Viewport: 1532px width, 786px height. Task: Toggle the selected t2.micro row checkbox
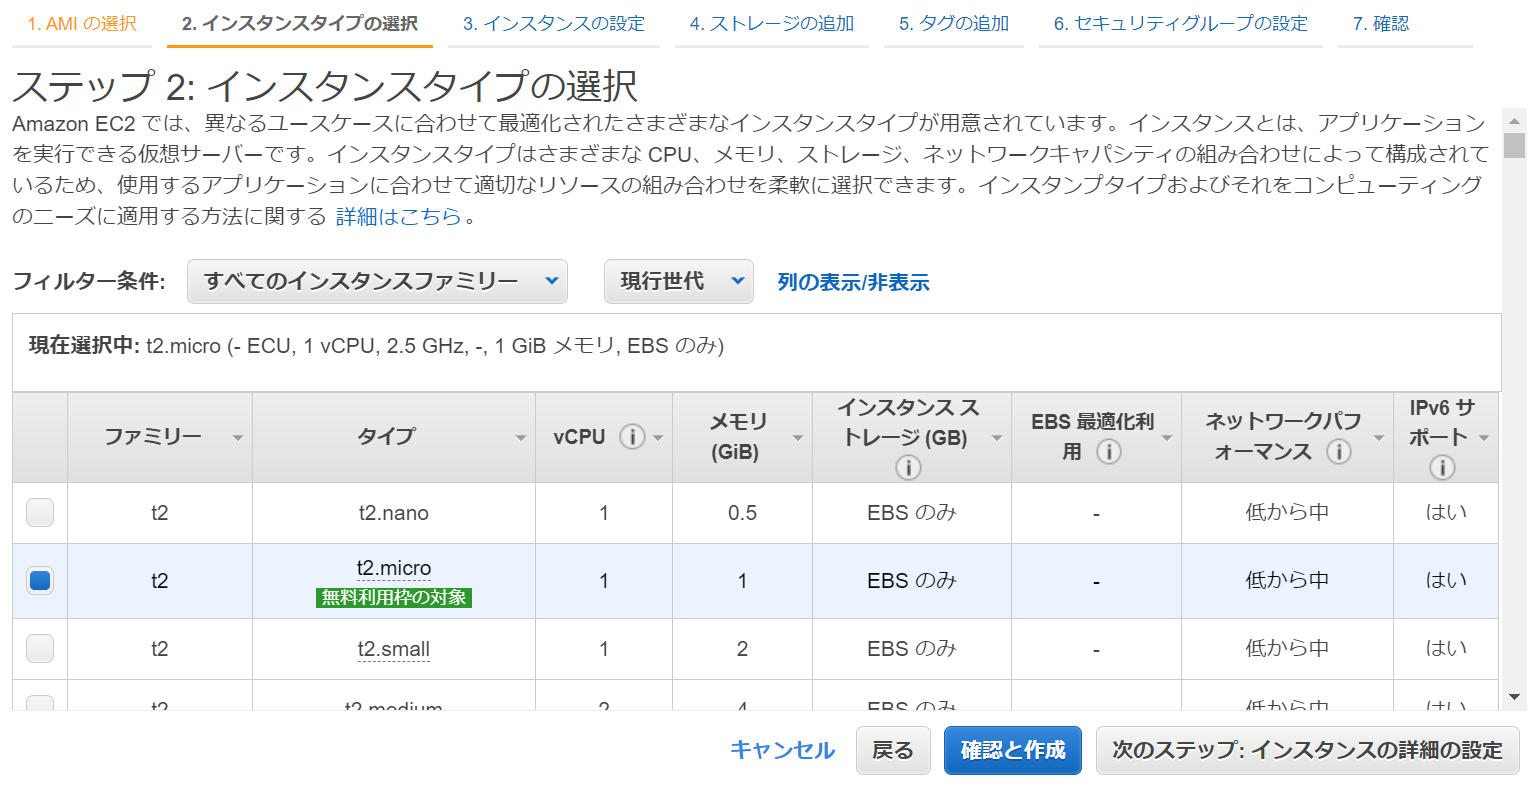coord(40,580)
